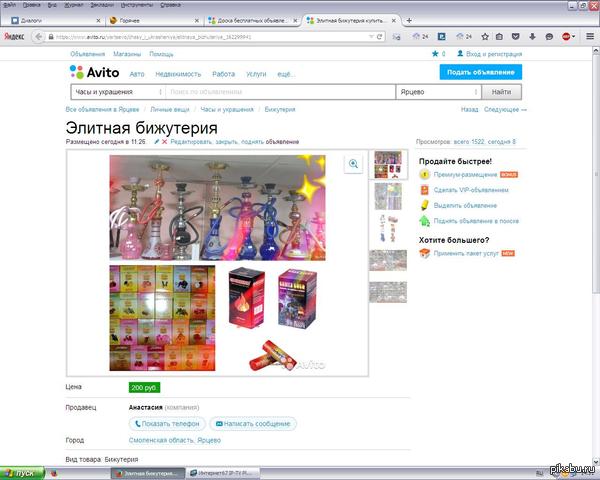Click the Найти search button
This screenshot has height=480, width=600.
point(501,92)
